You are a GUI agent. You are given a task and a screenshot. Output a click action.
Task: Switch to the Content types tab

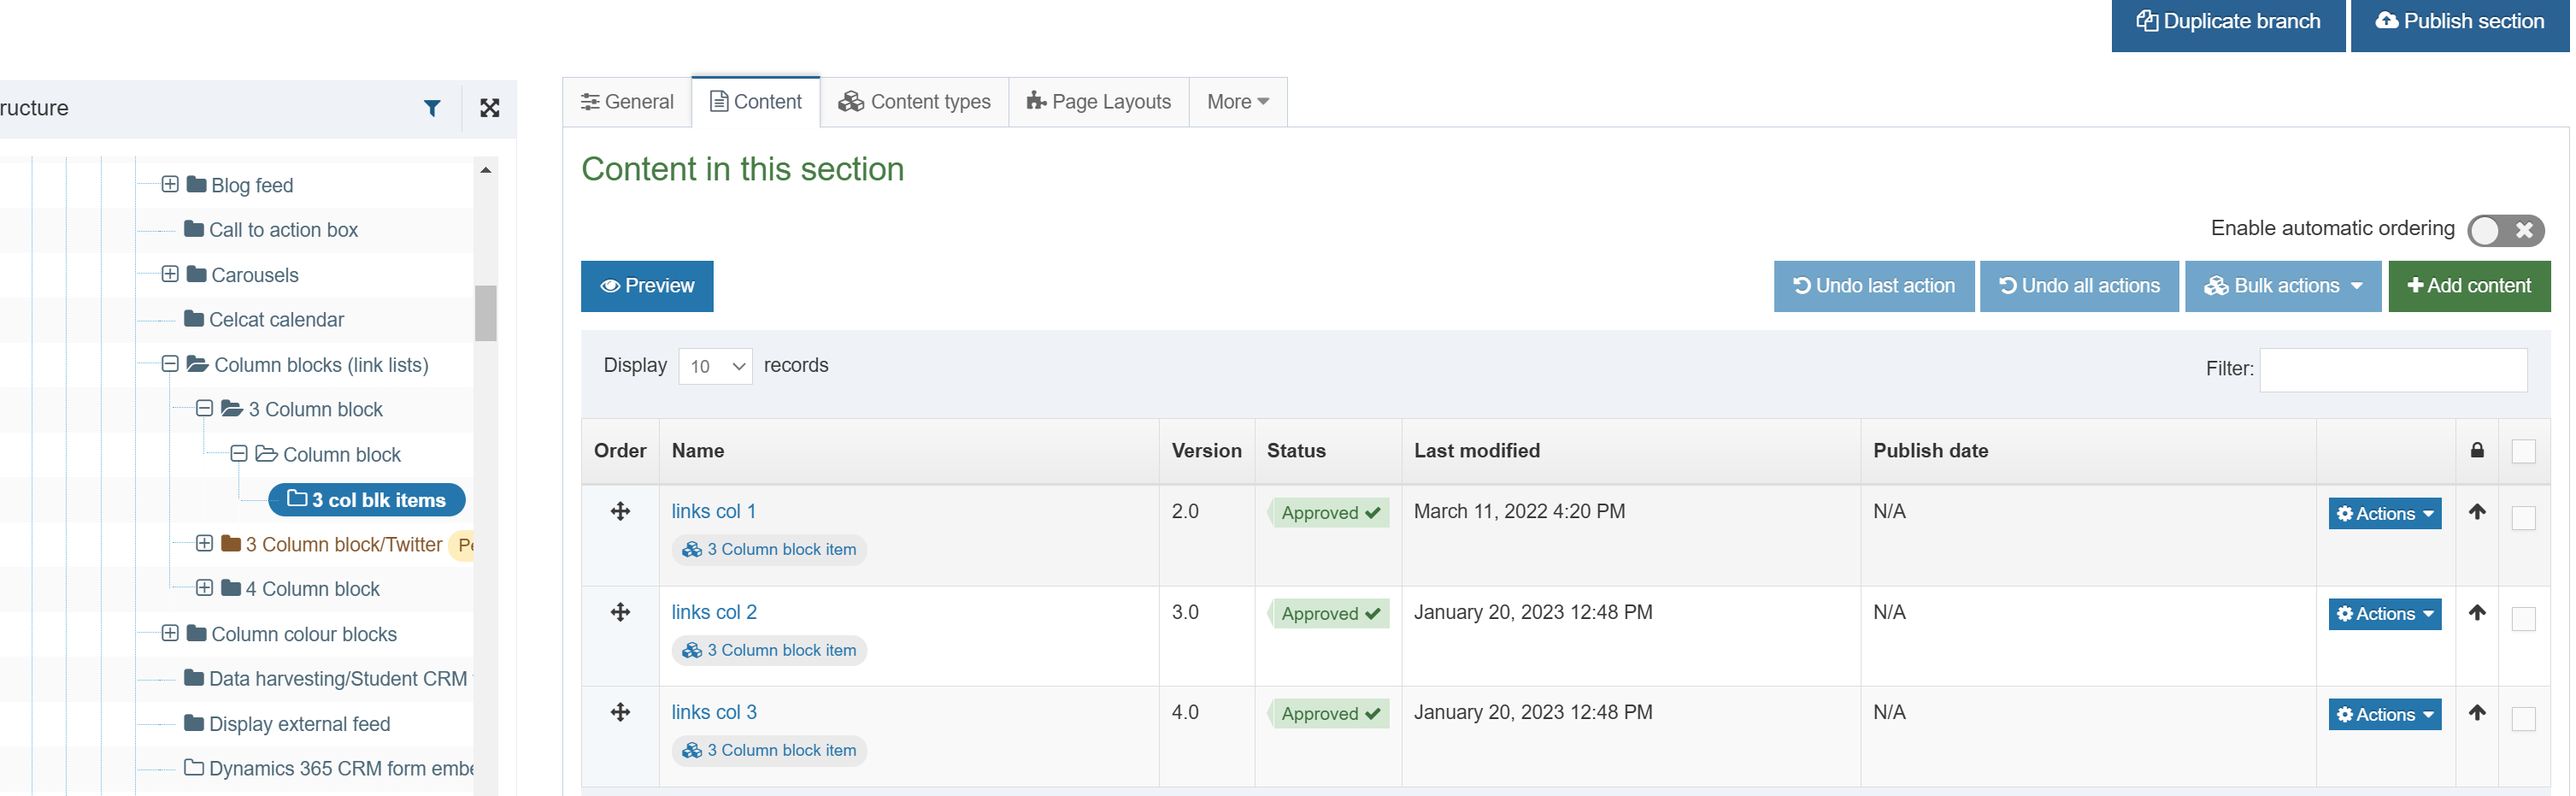(914, 102)
